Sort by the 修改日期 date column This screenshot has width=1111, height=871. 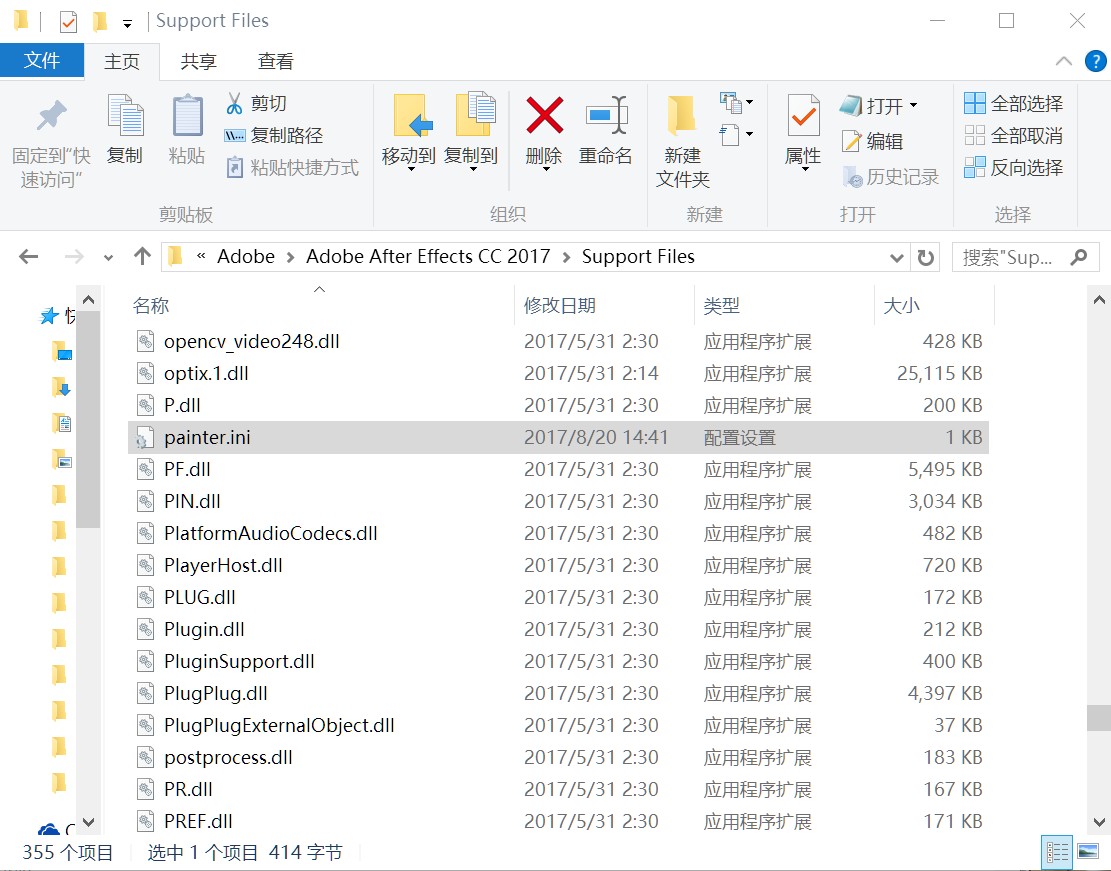click(x=604, y=305)
